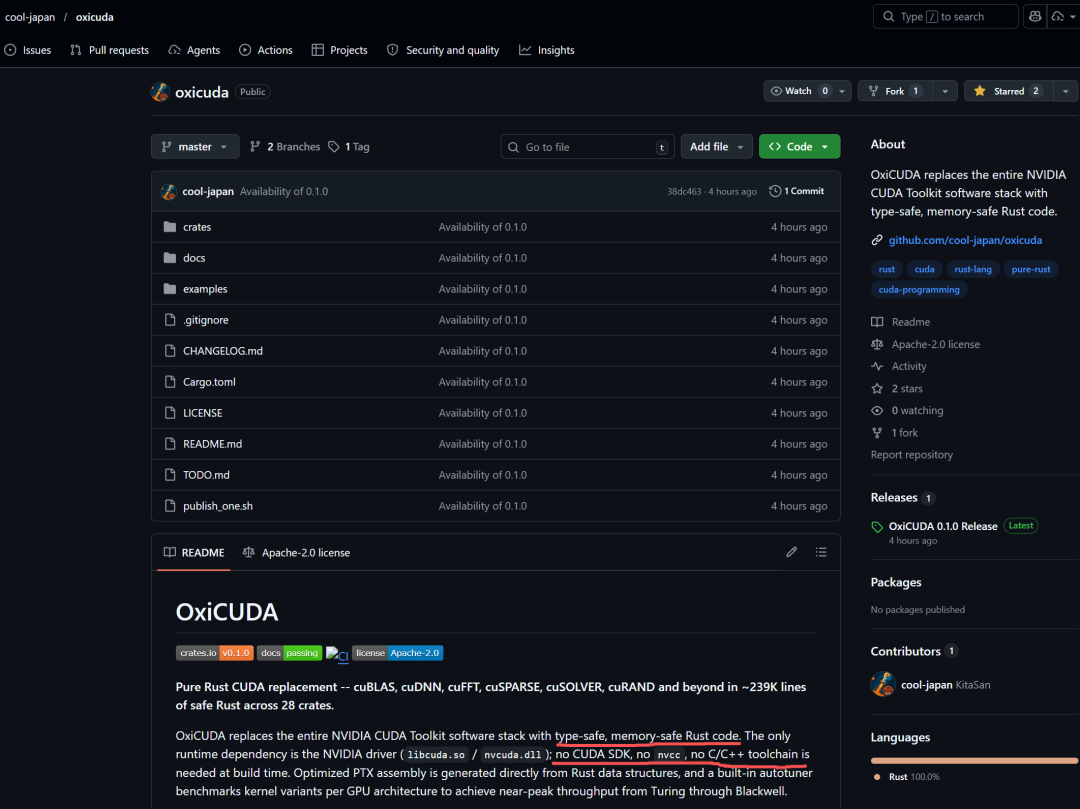Select the README tab

click(x=194, y=552)
